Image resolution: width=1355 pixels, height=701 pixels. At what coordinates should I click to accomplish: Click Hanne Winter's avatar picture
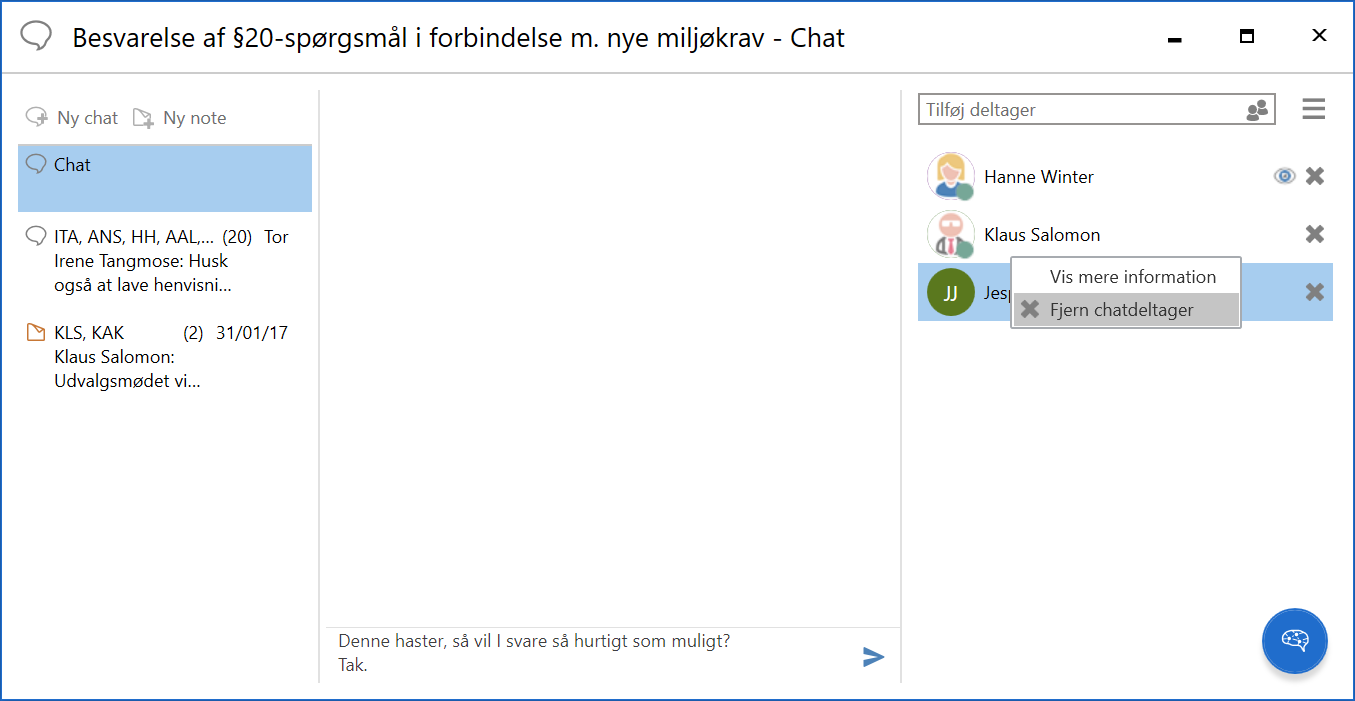point(950,177)
